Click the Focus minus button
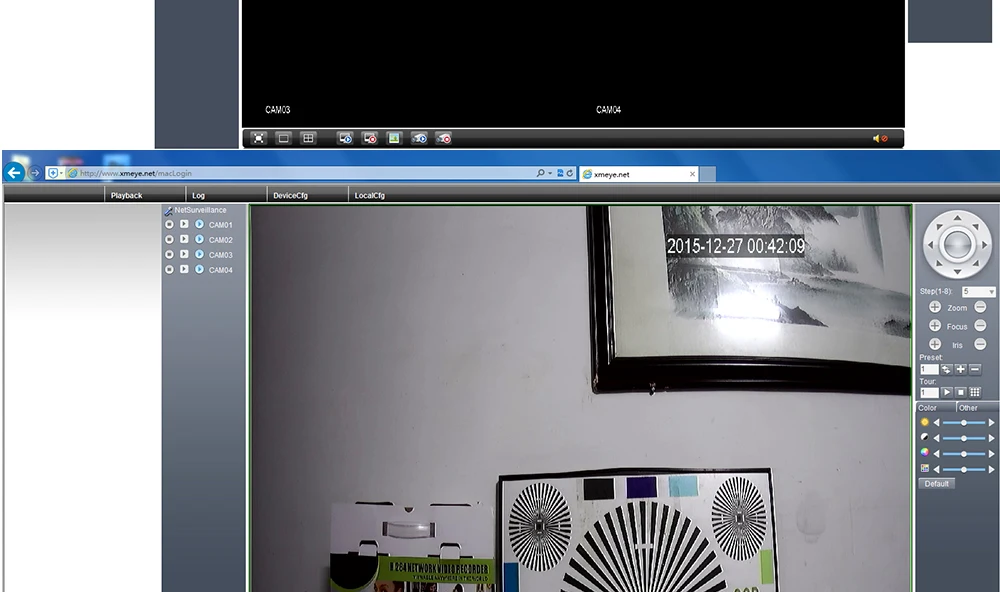 [980, 326]
